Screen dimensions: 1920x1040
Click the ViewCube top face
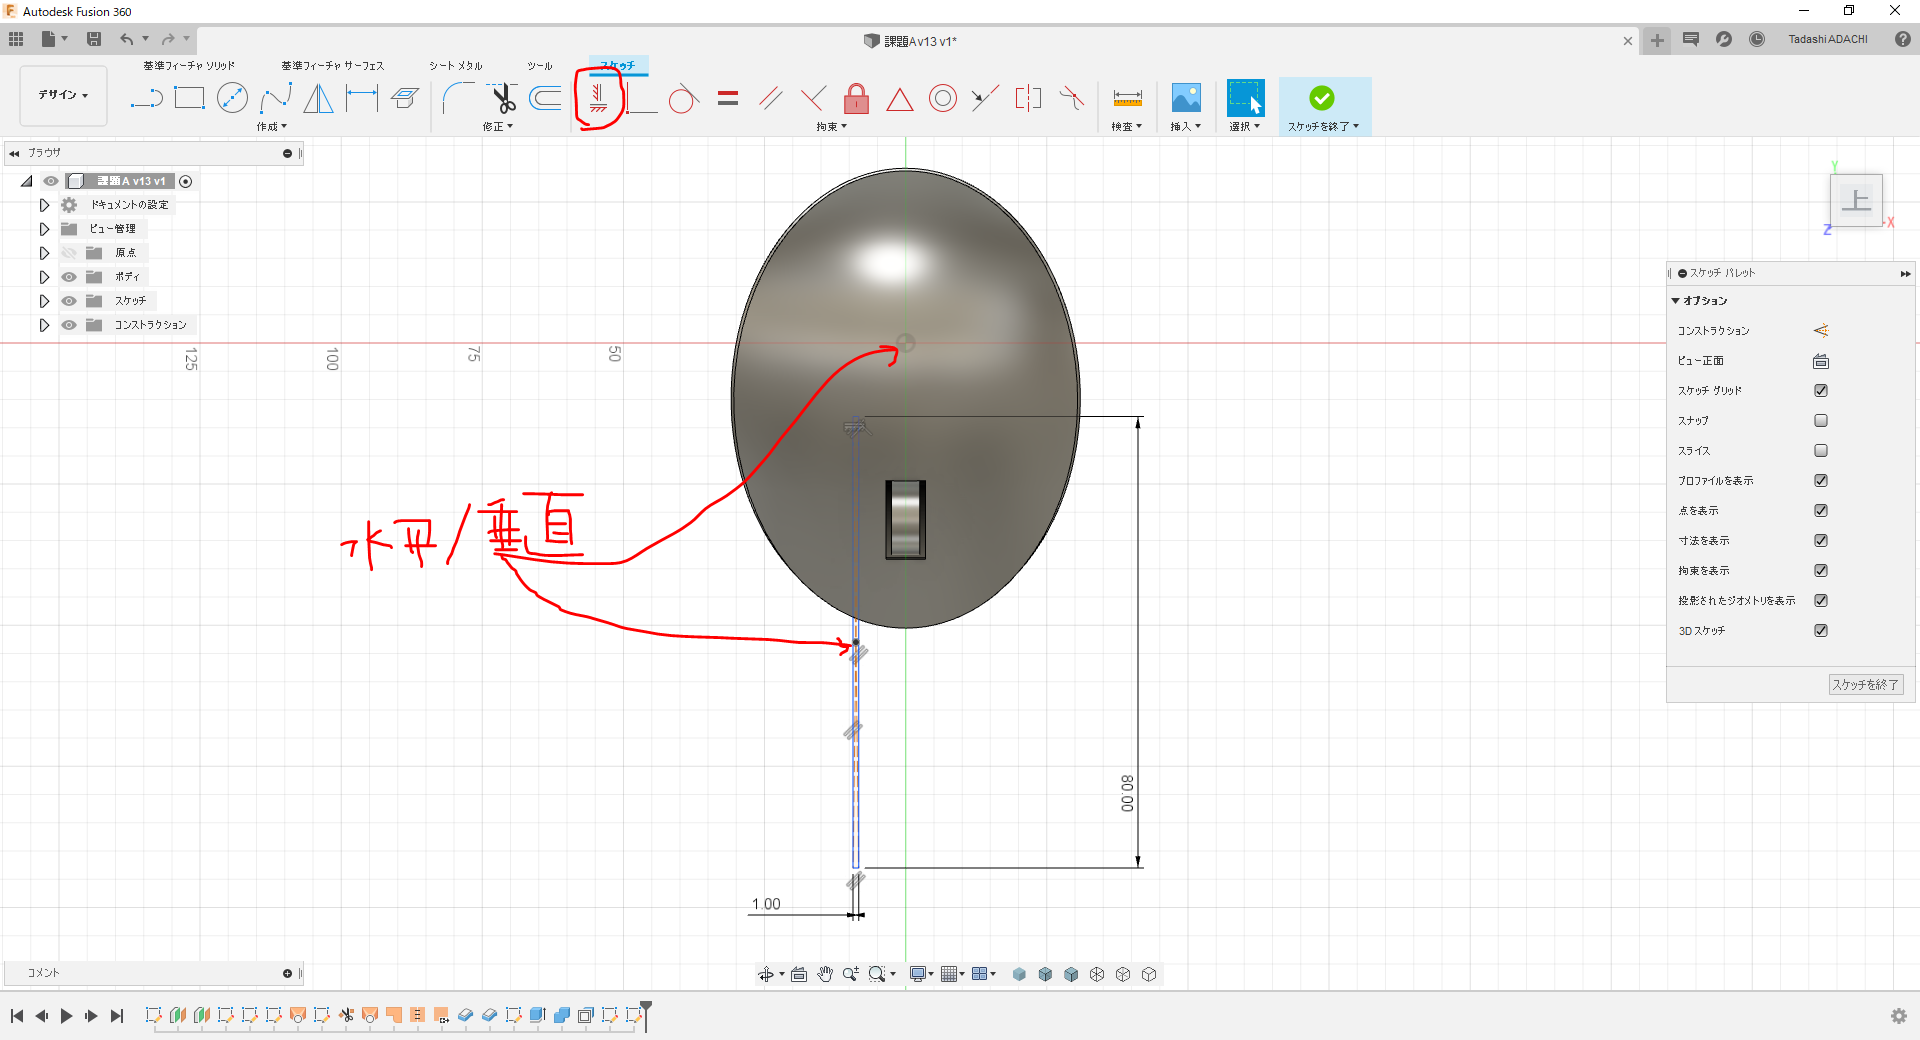(1856, 200)
